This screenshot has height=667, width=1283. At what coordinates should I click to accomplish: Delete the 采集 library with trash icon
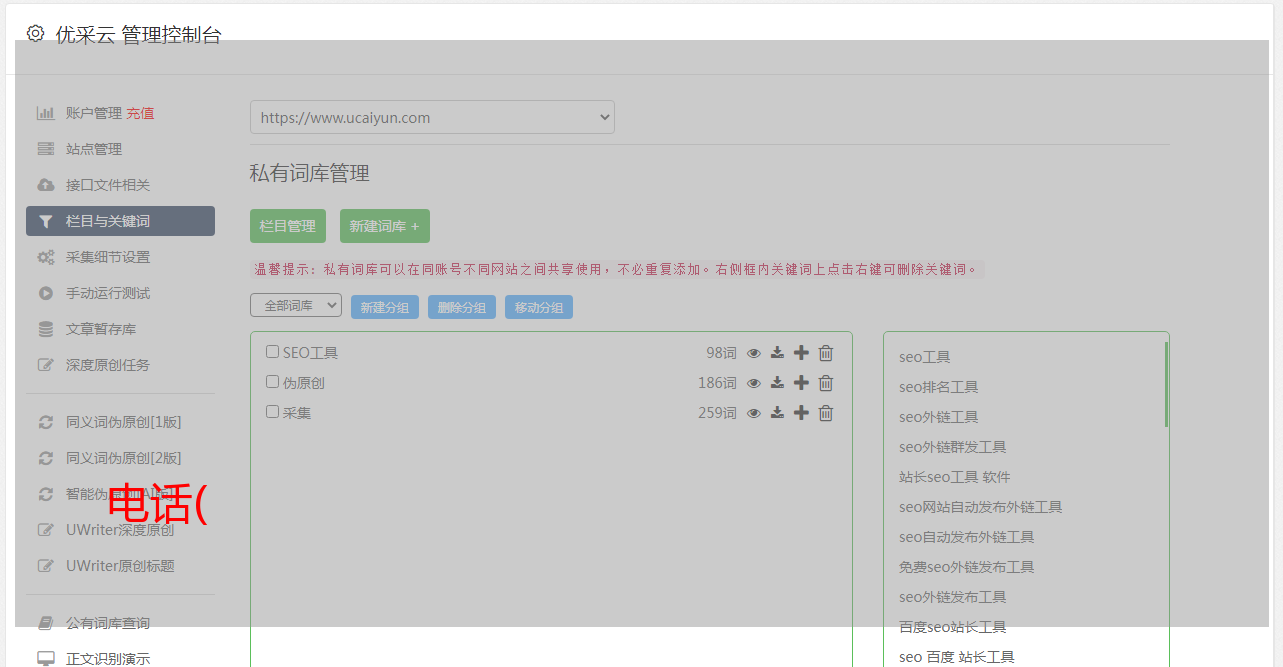coord(826,413)
